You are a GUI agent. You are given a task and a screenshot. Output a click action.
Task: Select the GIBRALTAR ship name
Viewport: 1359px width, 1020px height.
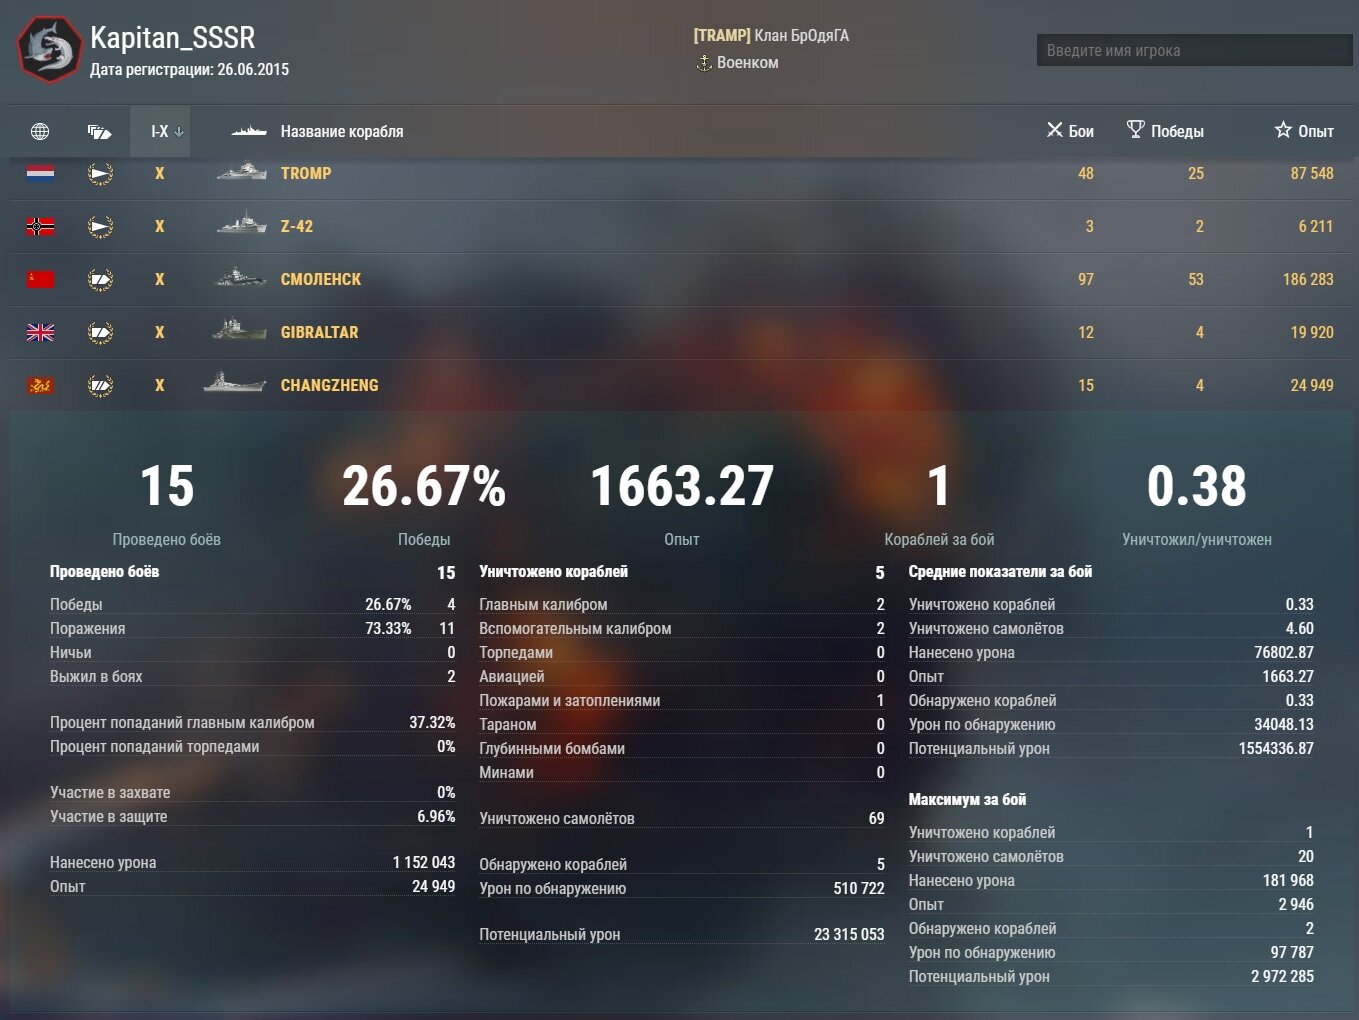pyautogui.click(x=319, y=332)
